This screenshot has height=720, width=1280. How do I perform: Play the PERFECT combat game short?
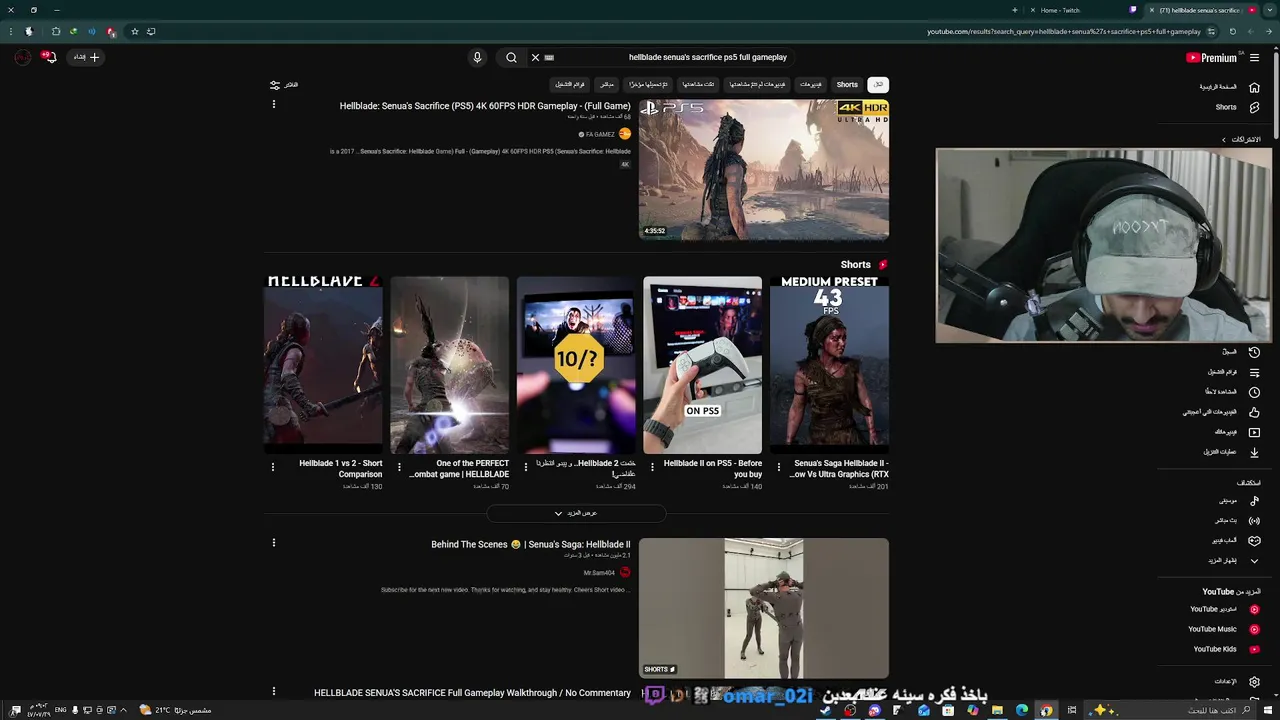pyautogui.click(x=449, y=365)
